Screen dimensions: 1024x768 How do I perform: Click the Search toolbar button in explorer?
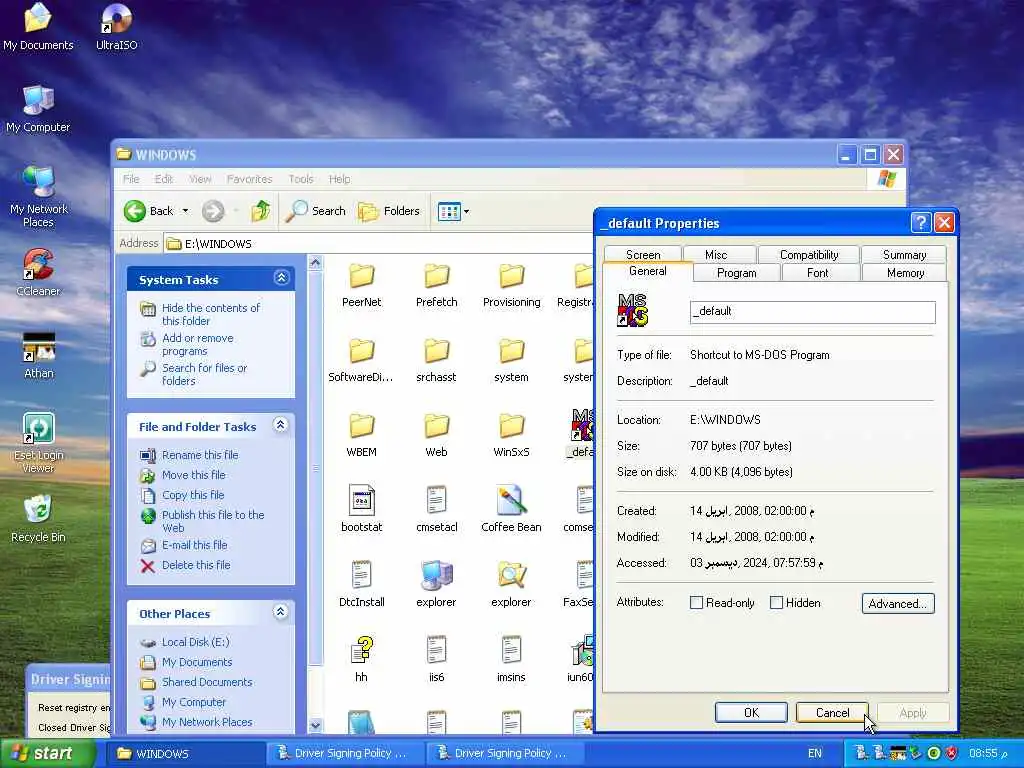point(316,211)
